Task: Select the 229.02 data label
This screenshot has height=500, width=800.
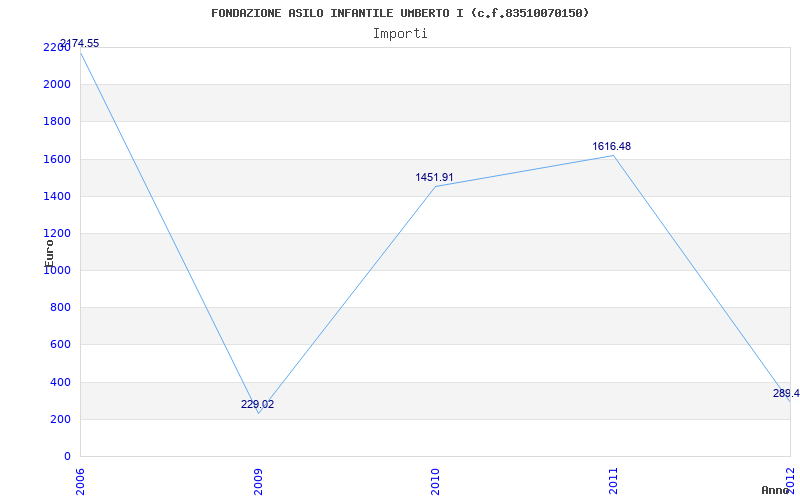Action: 257,404
